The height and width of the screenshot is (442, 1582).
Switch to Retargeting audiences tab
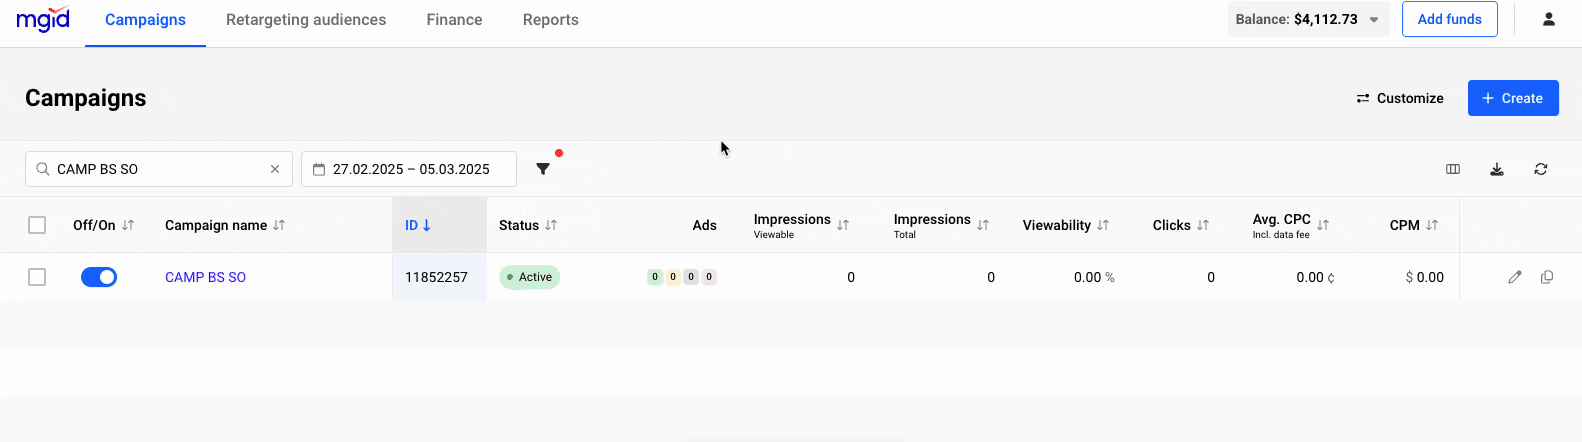point(306,20)
